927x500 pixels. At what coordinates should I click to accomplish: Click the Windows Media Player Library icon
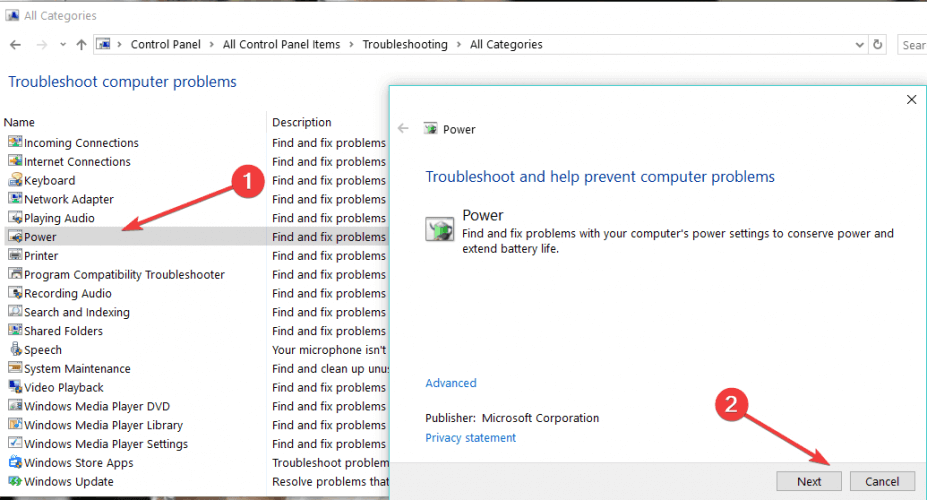pyautogui.click(x=15, y=424)
